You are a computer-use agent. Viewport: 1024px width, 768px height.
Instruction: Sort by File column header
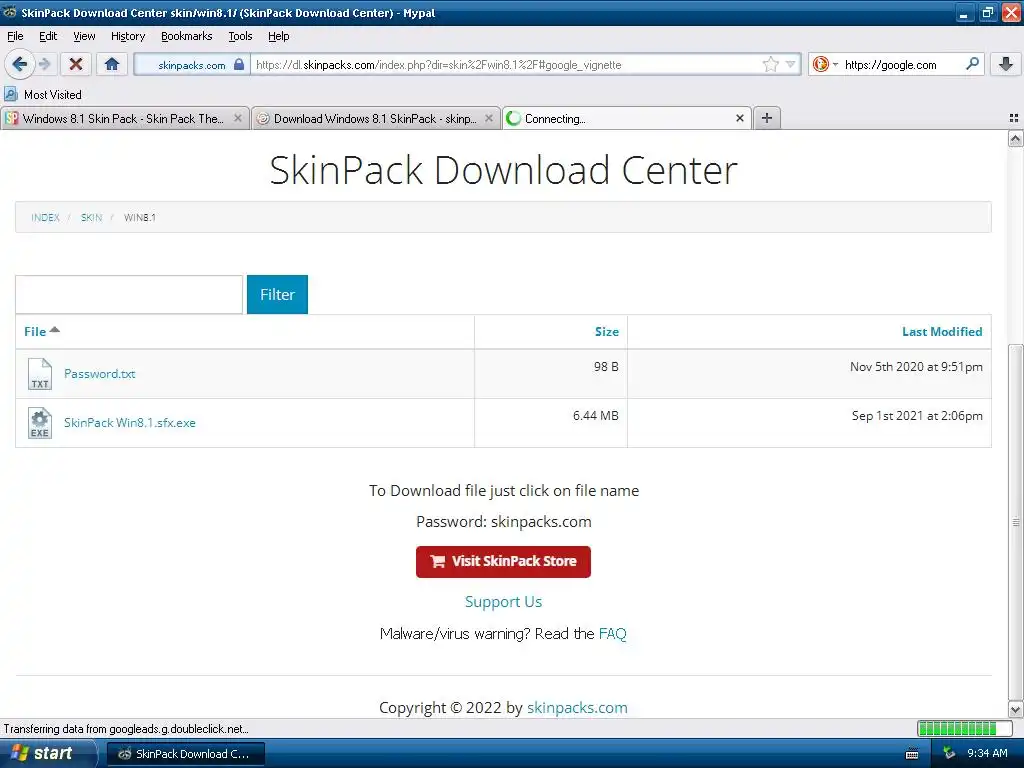(x=41, y=331)
